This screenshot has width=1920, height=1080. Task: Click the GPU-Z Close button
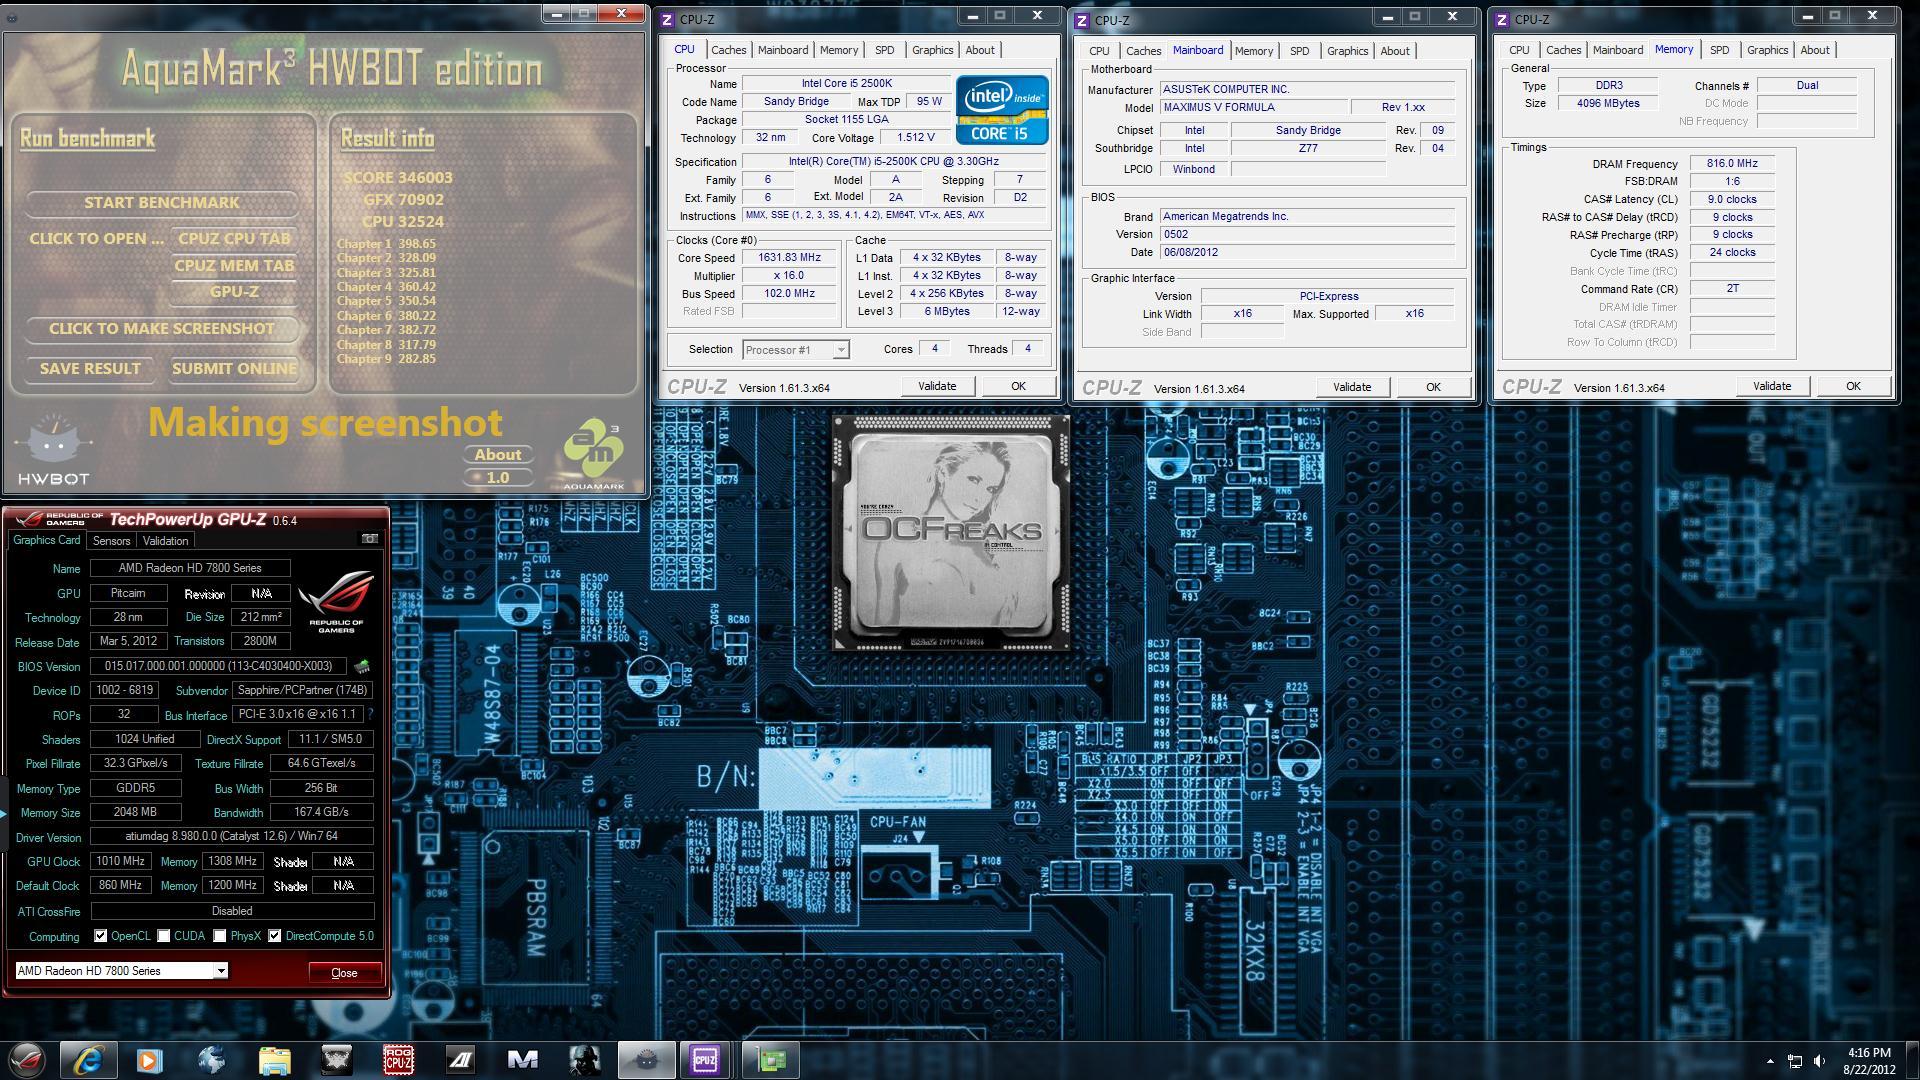[x=344, y=973]
